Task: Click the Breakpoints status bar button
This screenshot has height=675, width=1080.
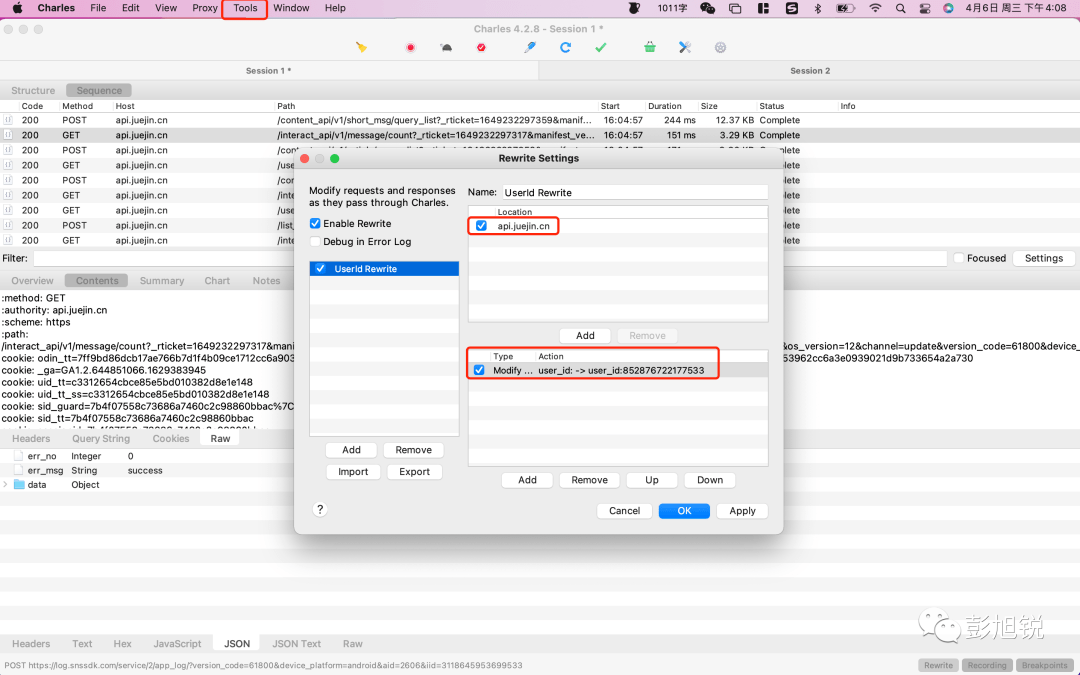Action: coord(1045,665)
